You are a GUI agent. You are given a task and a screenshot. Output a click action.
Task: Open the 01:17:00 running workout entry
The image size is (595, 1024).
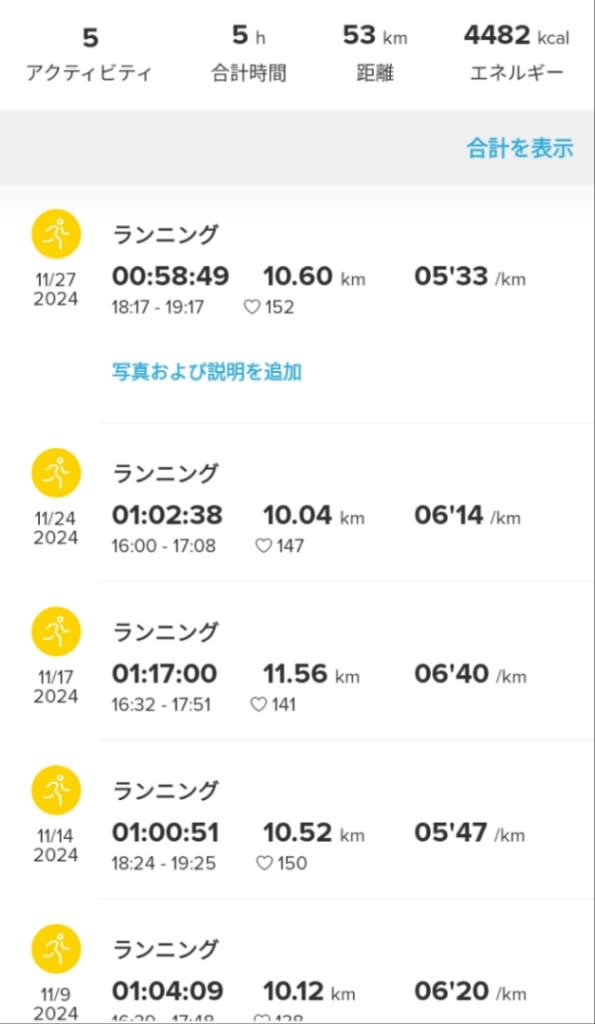[347, 660]
